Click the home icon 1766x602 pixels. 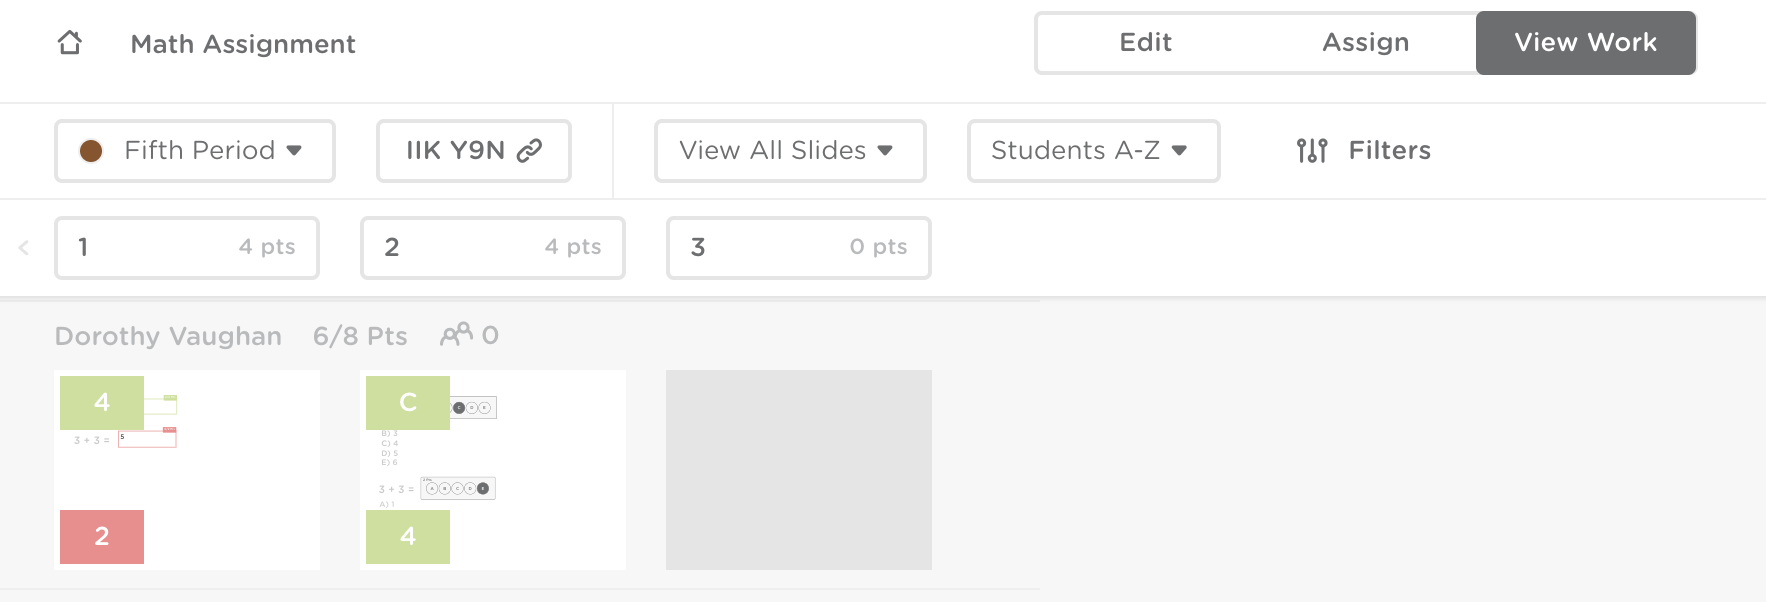(70, 42)
